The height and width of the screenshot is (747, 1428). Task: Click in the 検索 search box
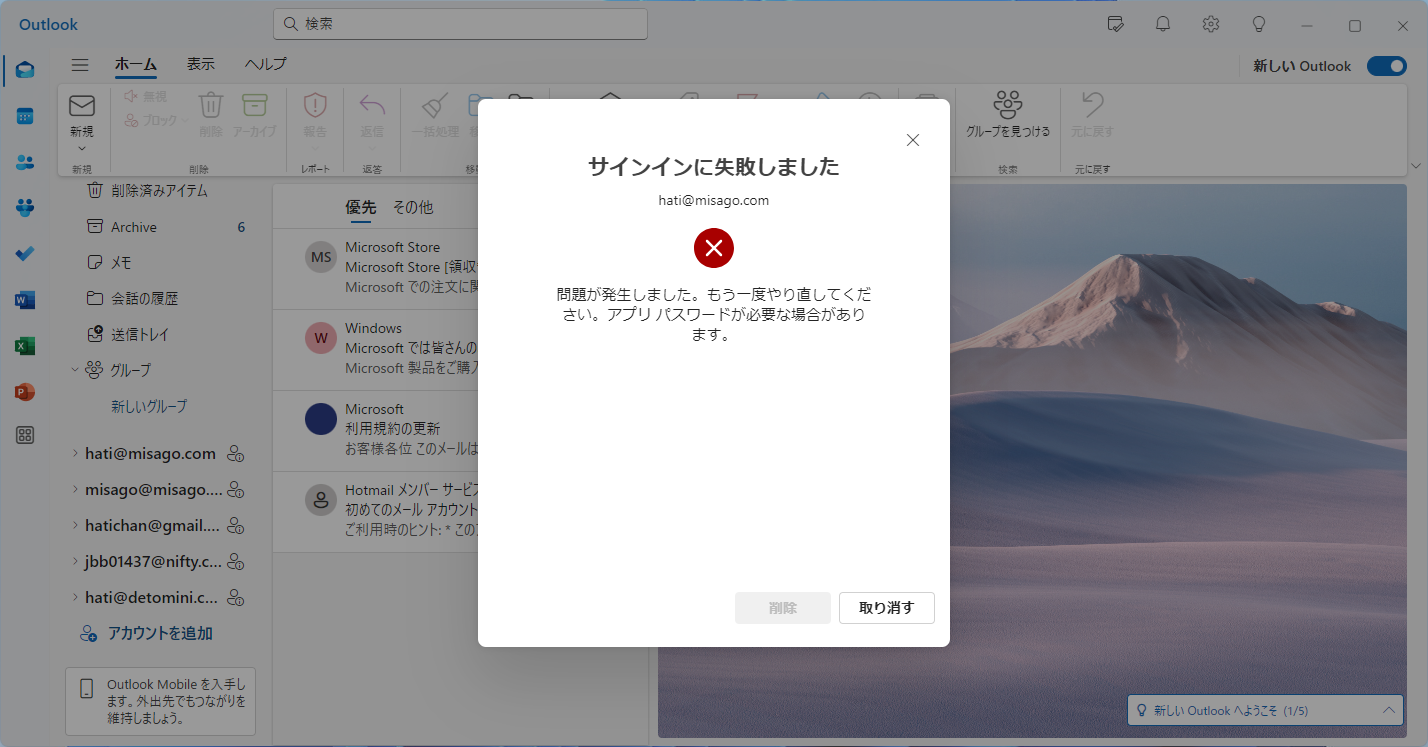(x=460, y=23)
